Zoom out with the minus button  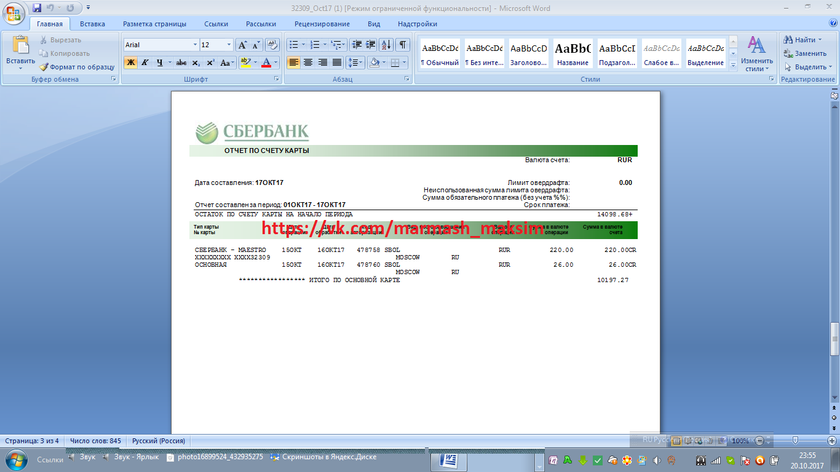click(759, 440)
